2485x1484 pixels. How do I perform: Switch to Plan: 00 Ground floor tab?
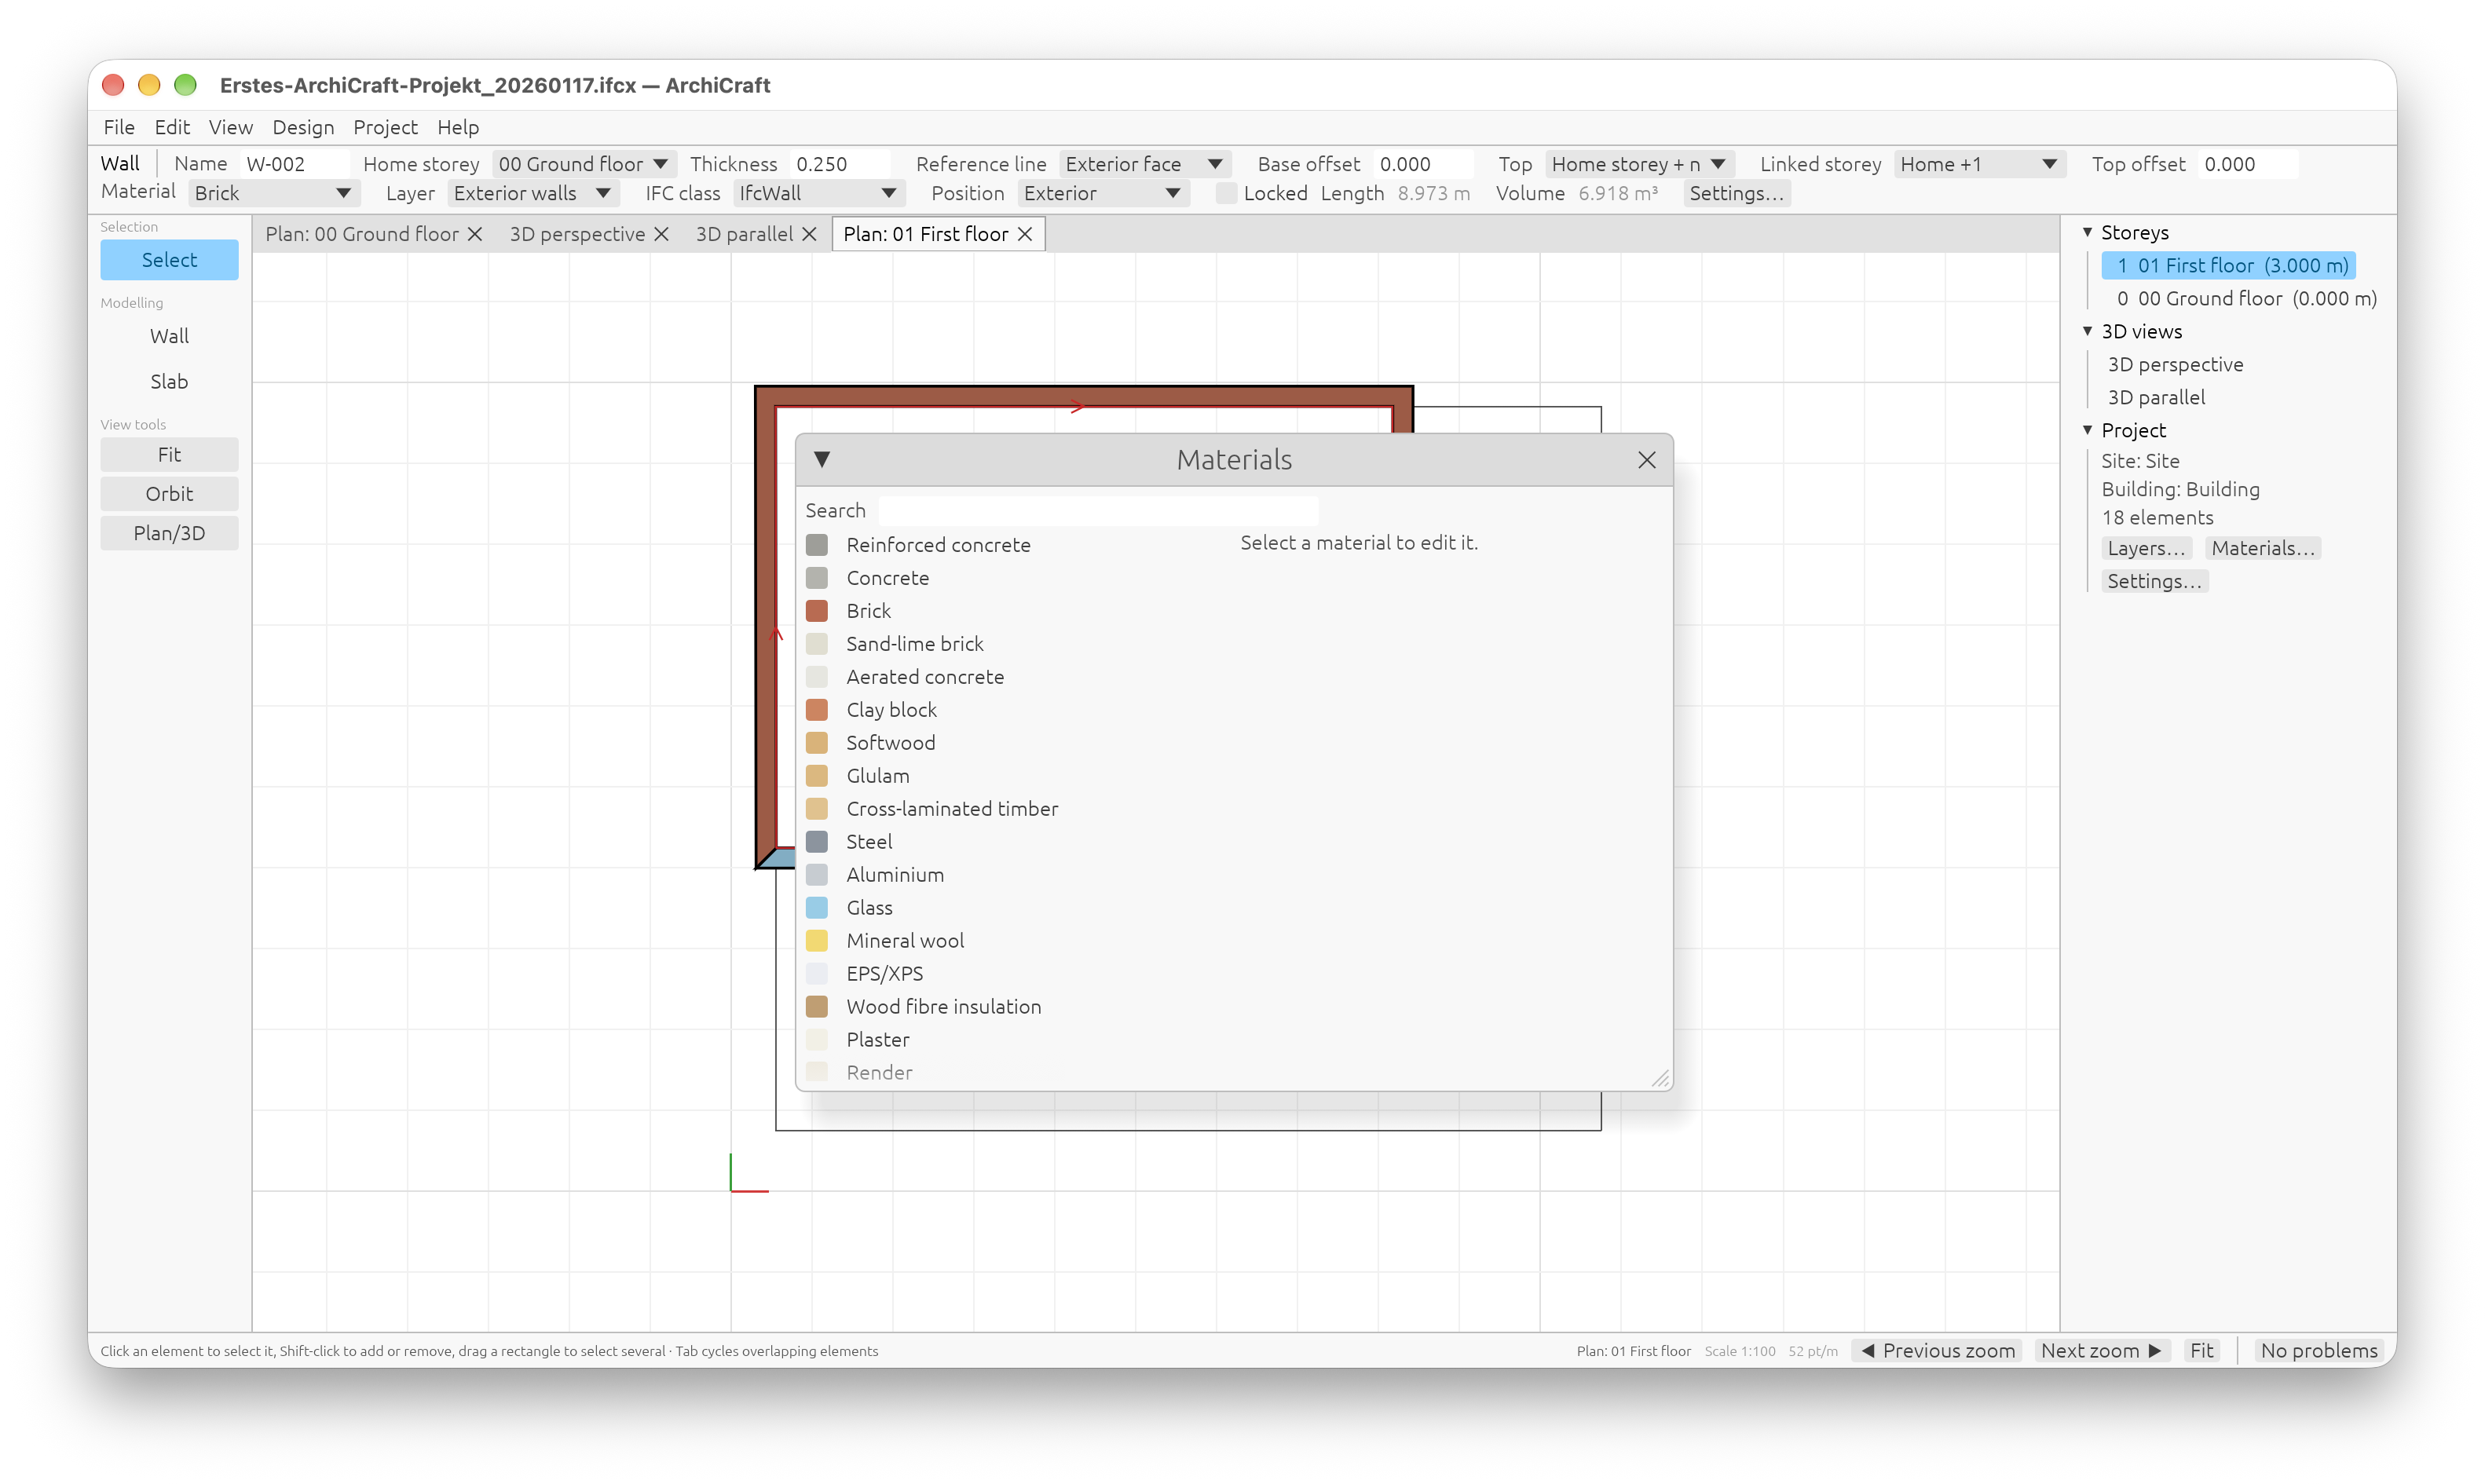[362, 234]
